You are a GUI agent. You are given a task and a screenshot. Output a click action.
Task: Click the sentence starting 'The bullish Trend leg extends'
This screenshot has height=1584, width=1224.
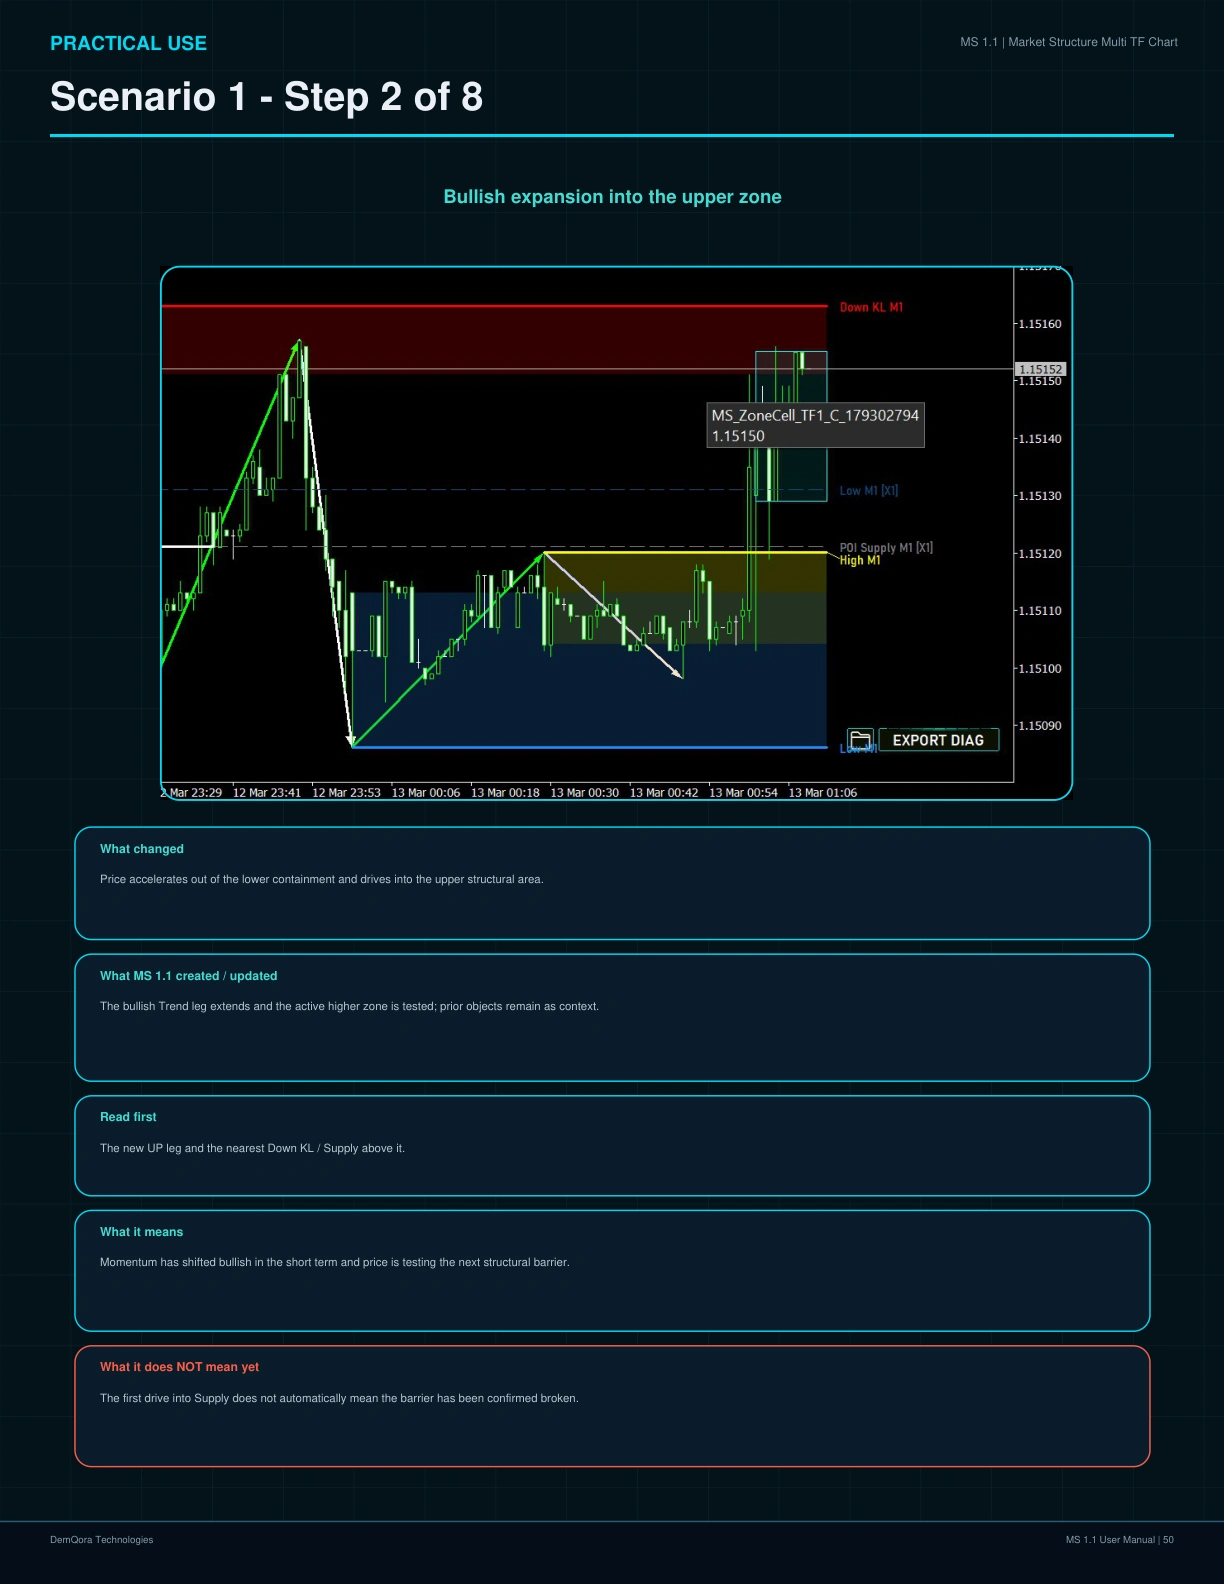[349, 1007]
